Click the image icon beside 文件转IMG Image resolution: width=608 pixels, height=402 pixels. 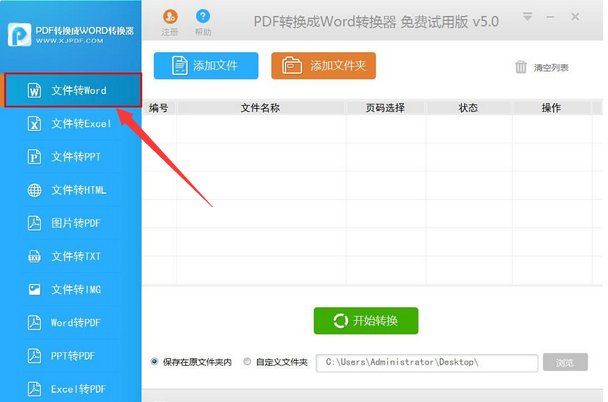click(35, 290)
